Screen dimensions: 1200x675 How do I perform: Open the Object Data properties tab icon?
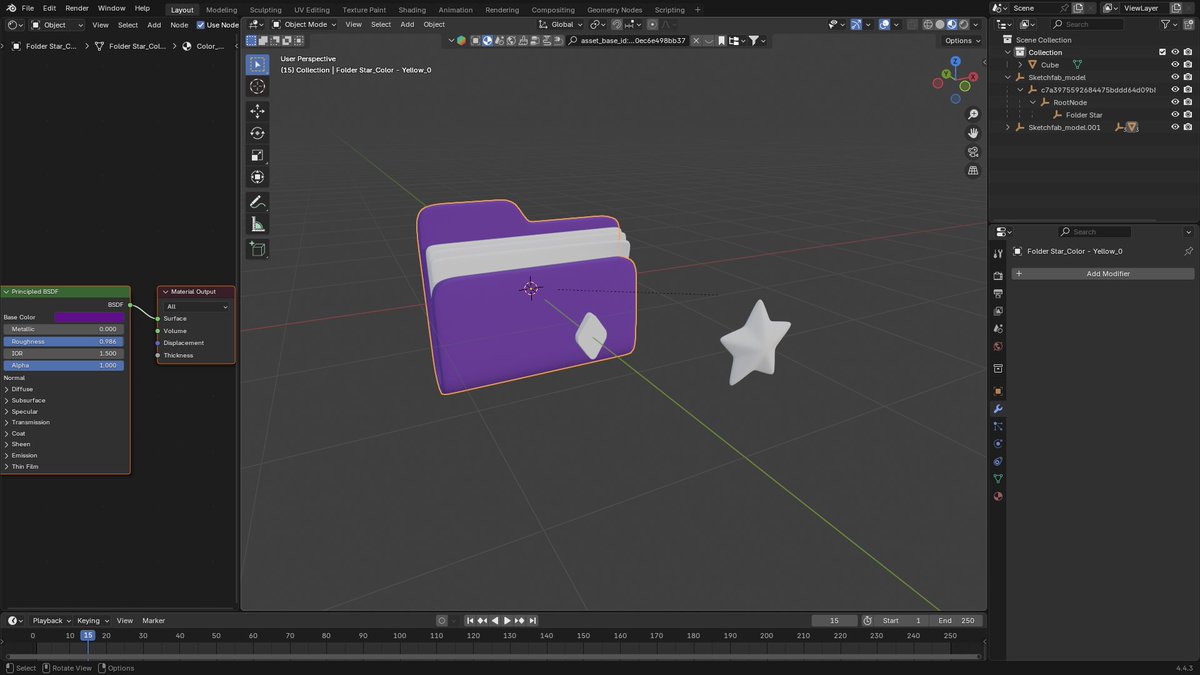click(x=998, y=479)
